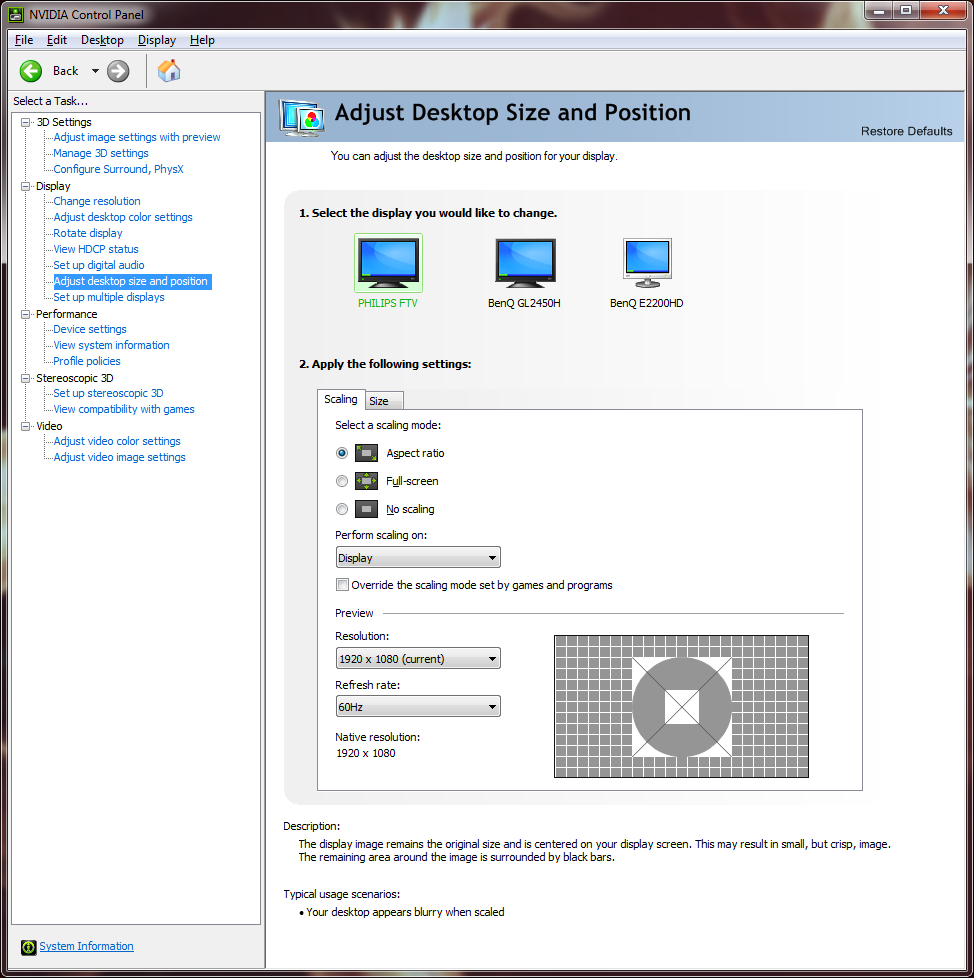Viewport: 974px width, 978px height.
Task: Select the BenQ GL2450H monitor icon
Action: (x=525, y=263)
